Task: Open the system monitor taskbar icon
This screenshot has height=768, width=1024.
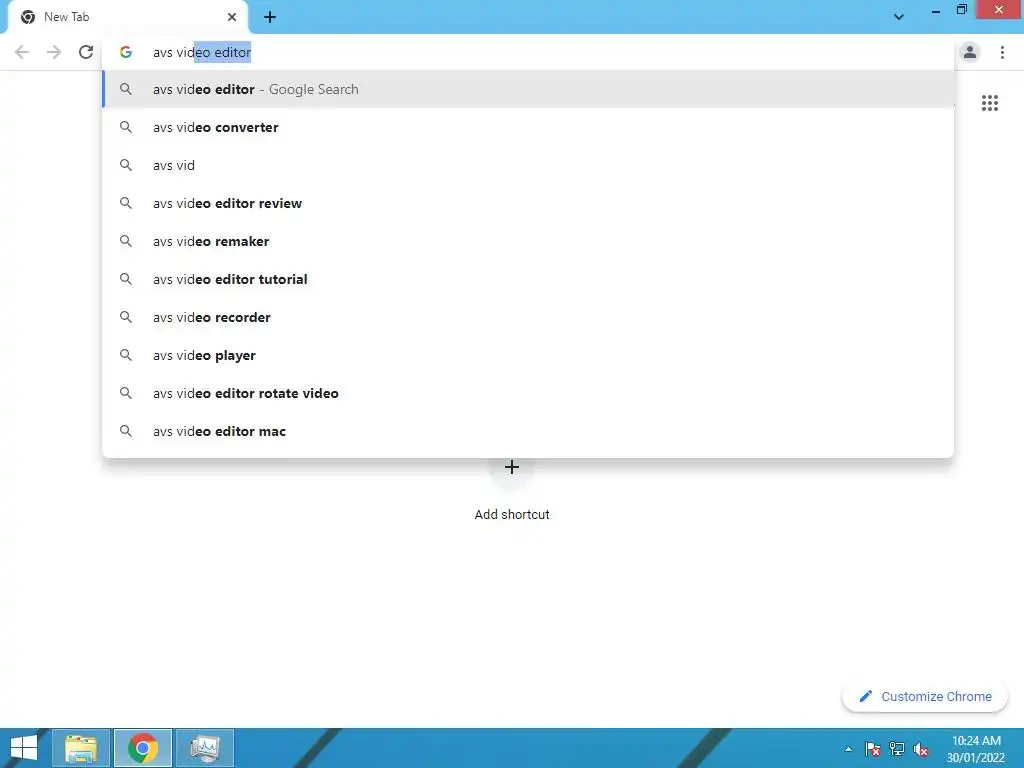Action: (x=205, y=748)
